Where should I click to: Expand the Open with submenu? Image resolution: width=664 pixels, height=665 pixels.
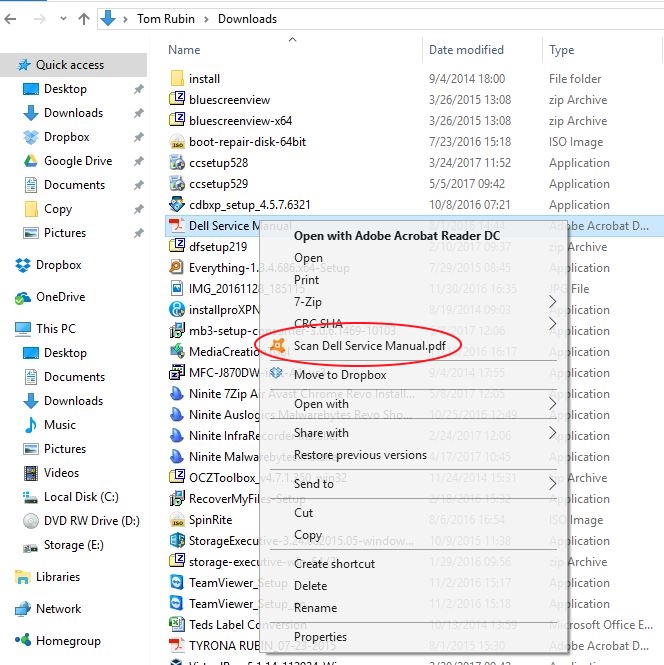[413, 404]
